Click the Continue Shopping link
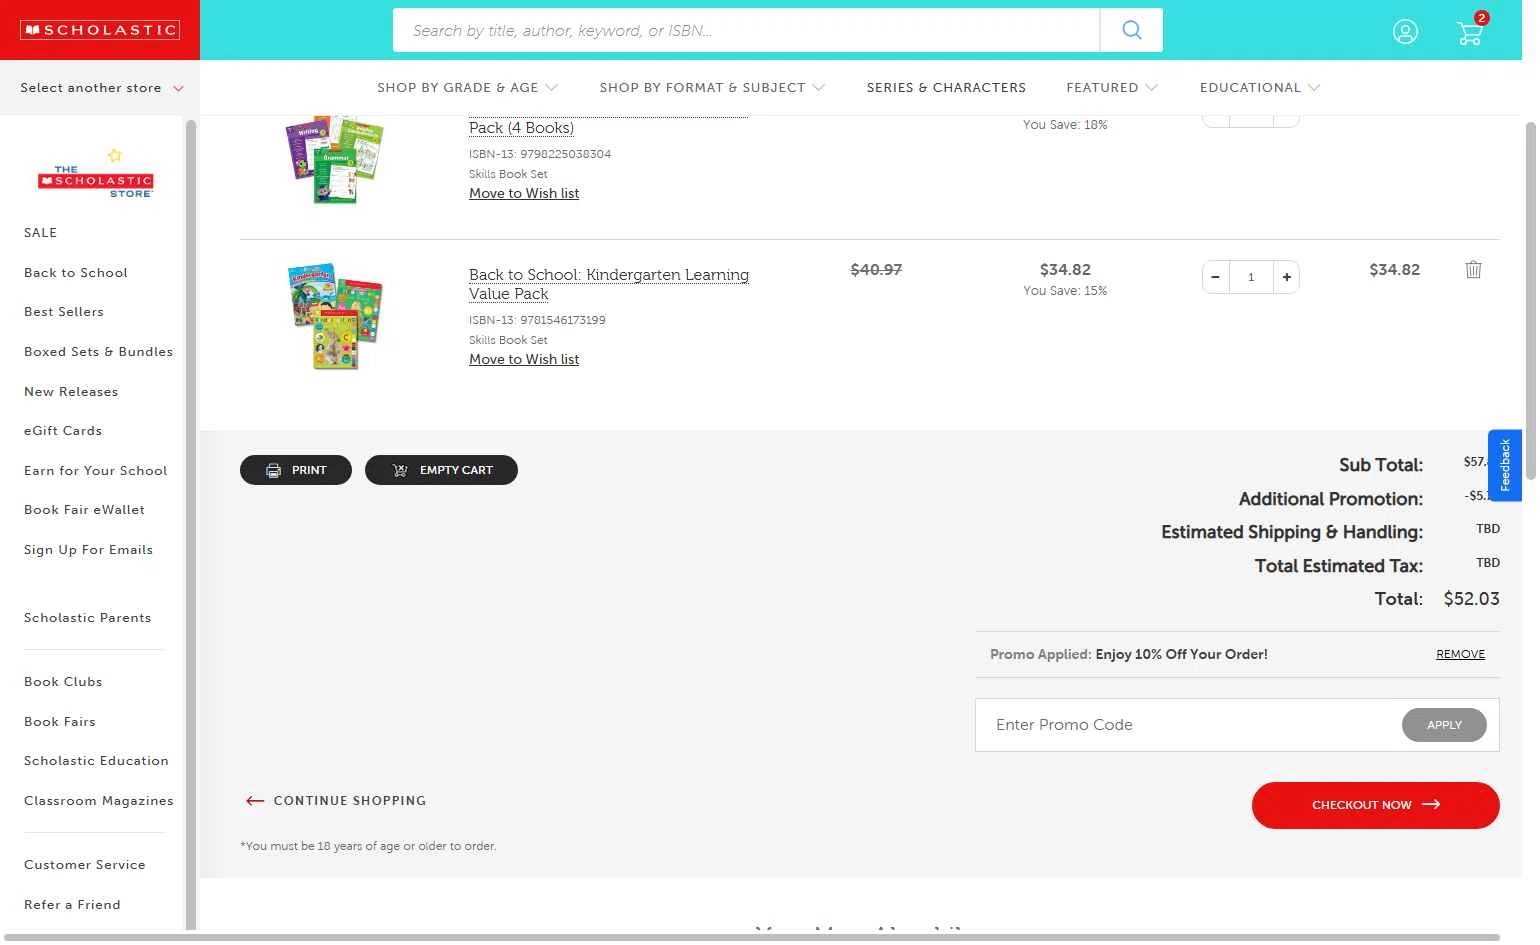Screen dimensions: 1540x945 pos(336,801)
